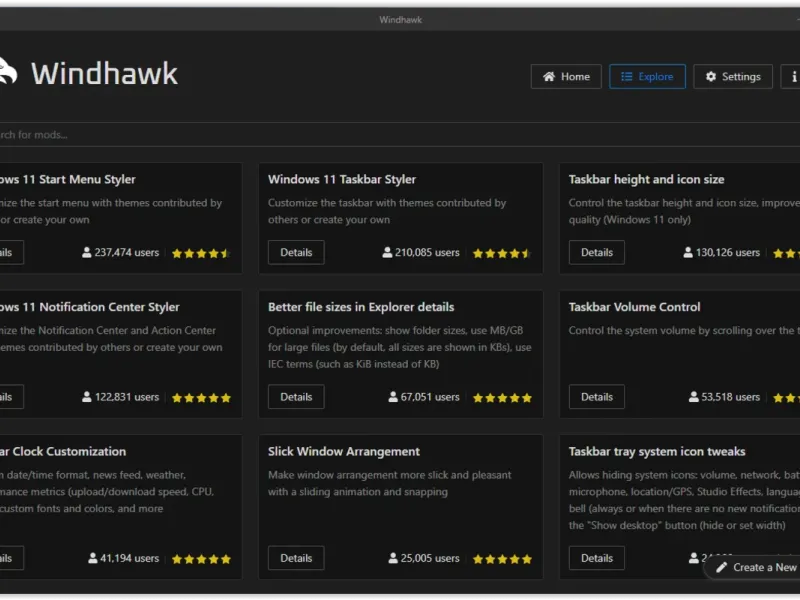Open Details for Taskbar tray system icon tweaks
Viewport: 800px width, 600px height.
point(596,558)
